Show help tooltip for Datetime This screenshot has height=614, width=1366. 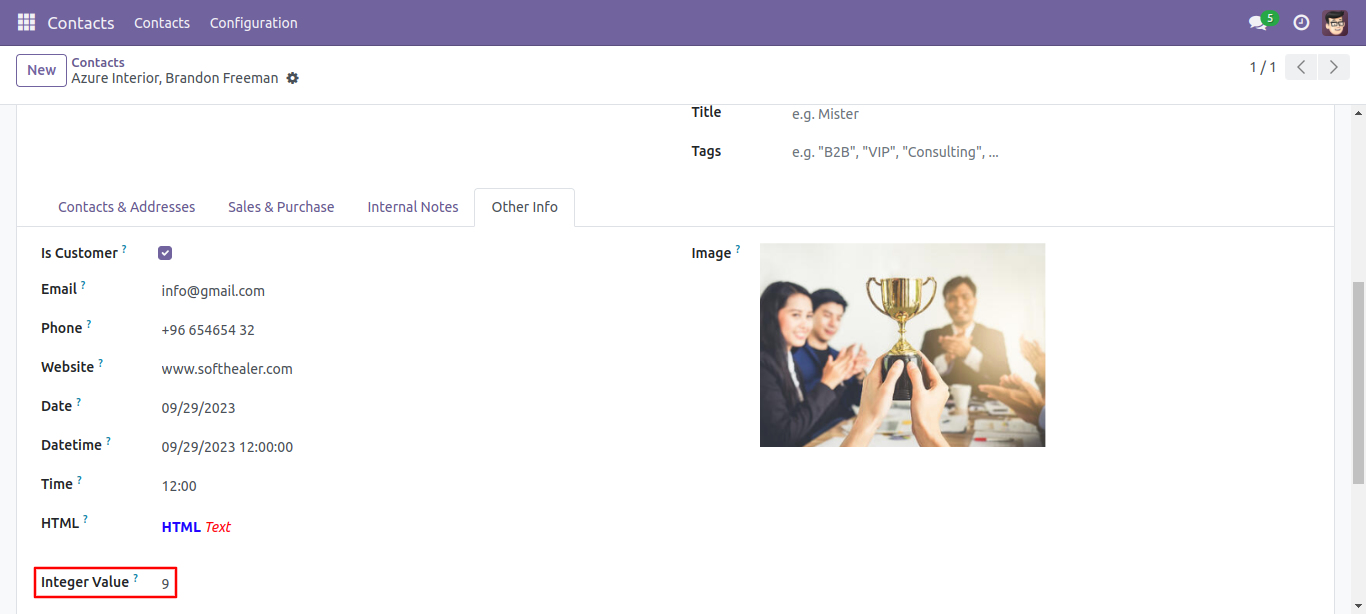tap(108, 440)
